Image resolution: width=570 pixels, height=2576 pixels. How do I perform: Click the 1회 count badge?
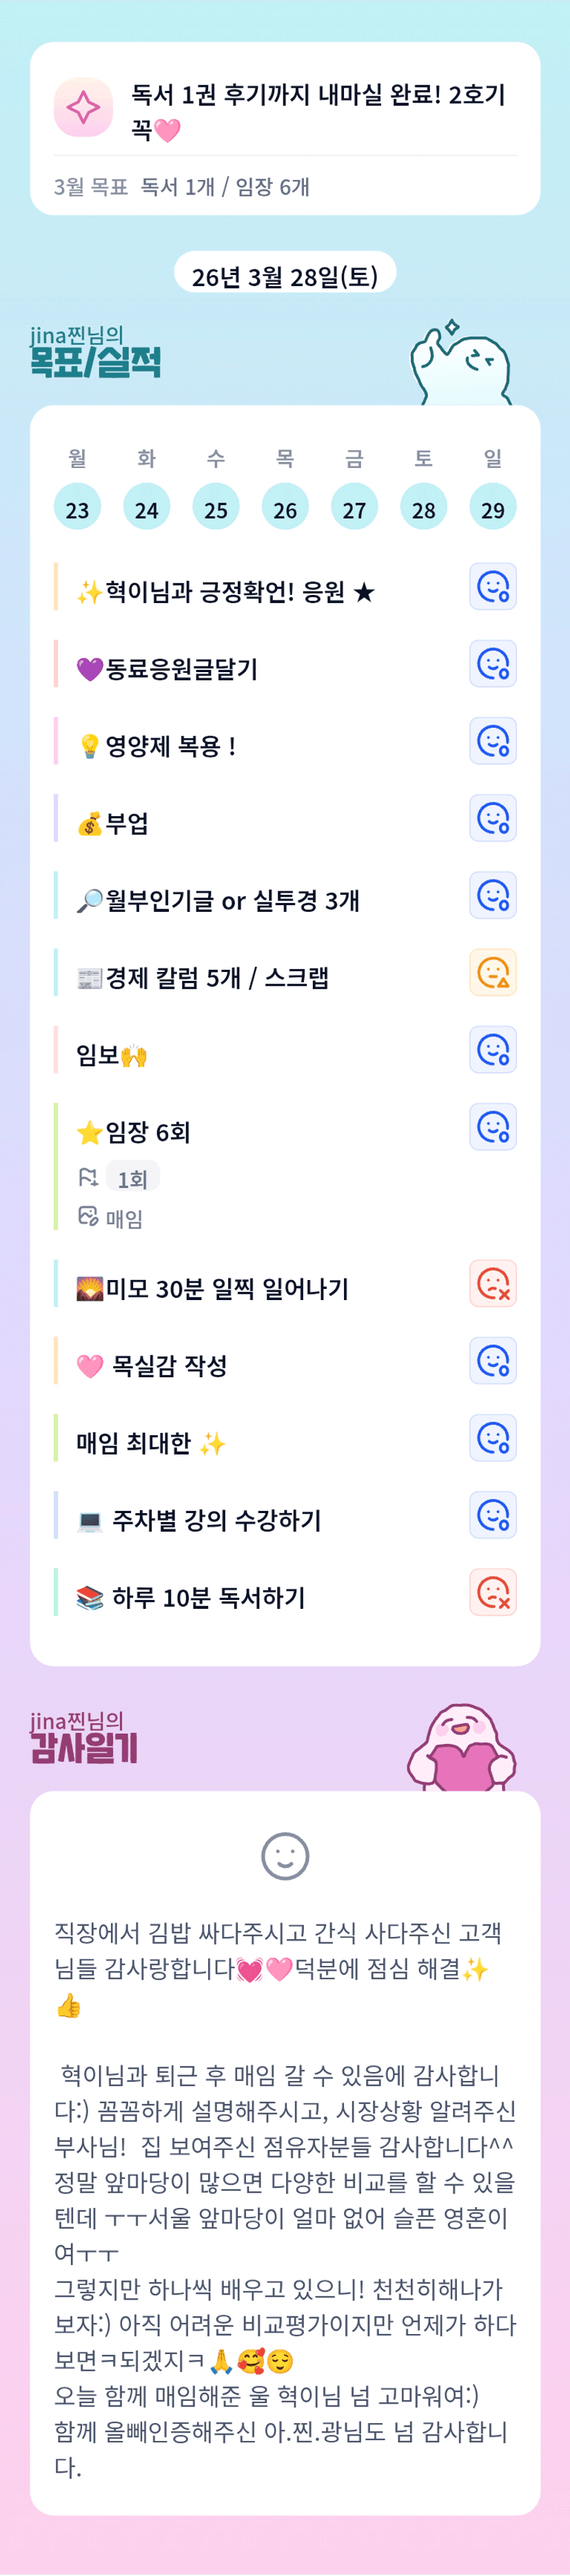(132, 1179)
